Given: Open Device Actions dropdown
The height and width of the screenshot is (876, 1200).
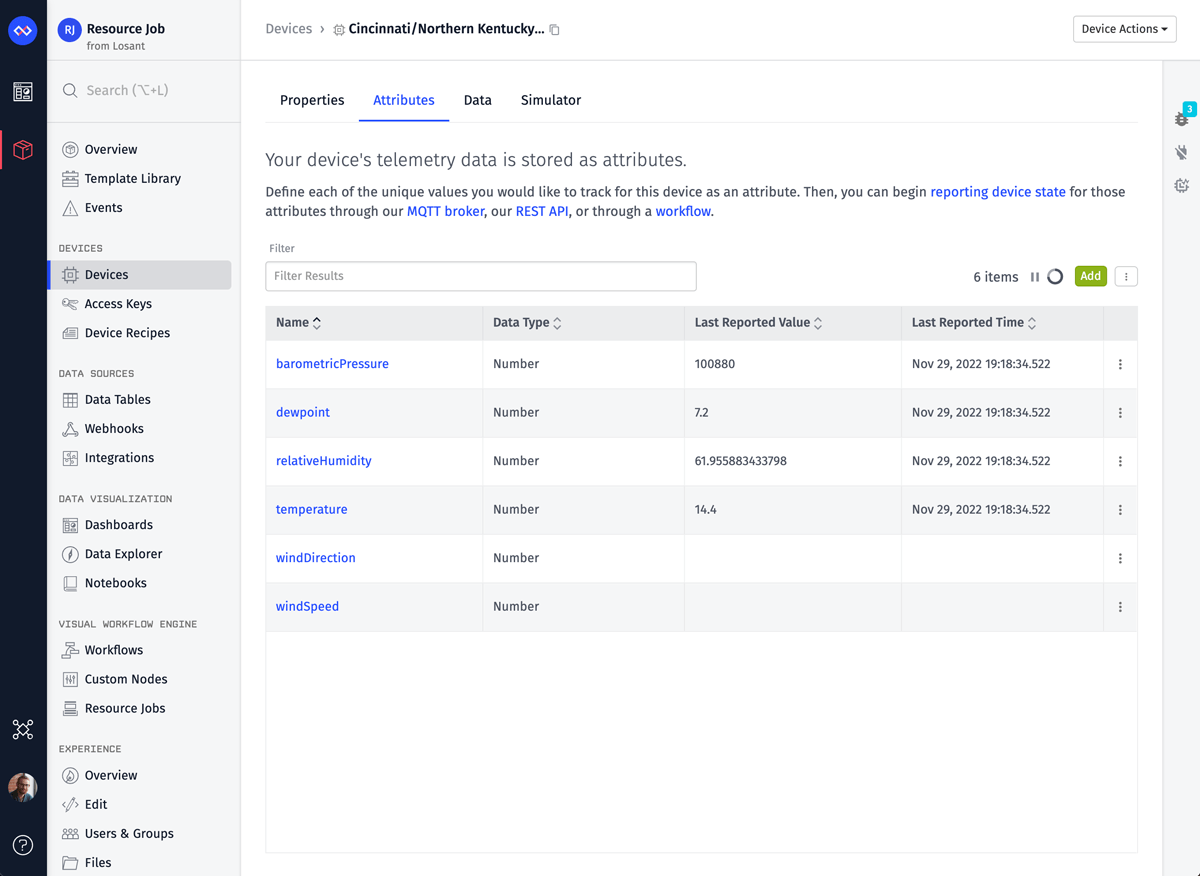Looking at the screenshot, I should click(x=1124, y=29).
